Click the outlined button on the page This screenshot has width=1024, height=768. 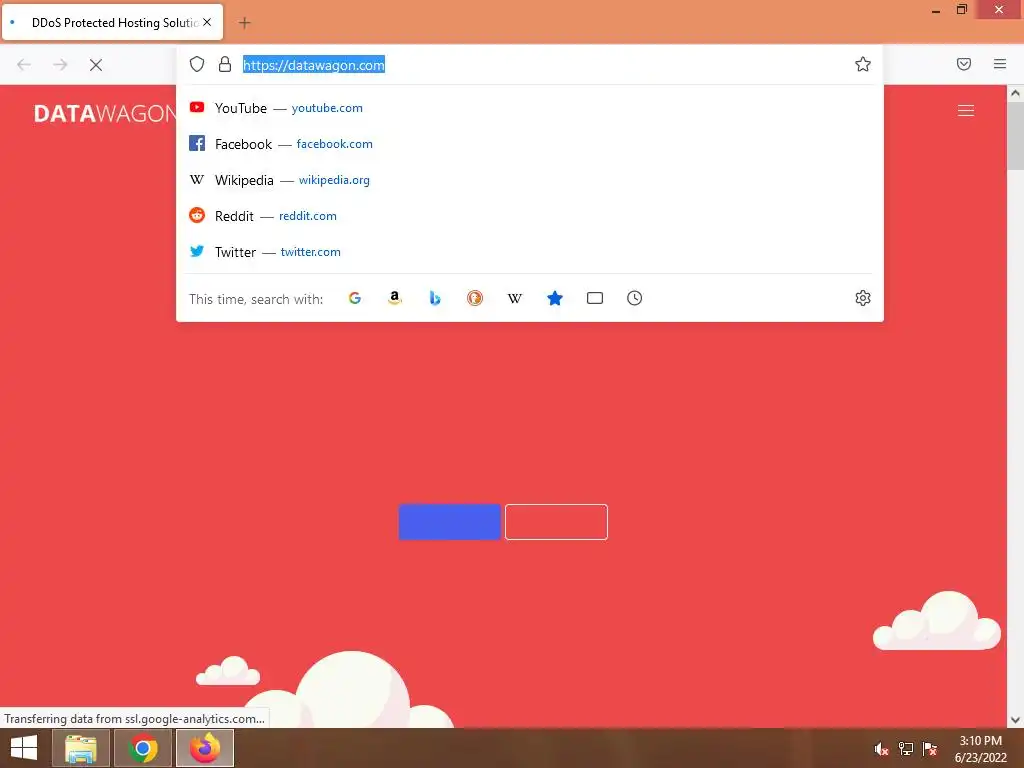click(x=556, y=522)
